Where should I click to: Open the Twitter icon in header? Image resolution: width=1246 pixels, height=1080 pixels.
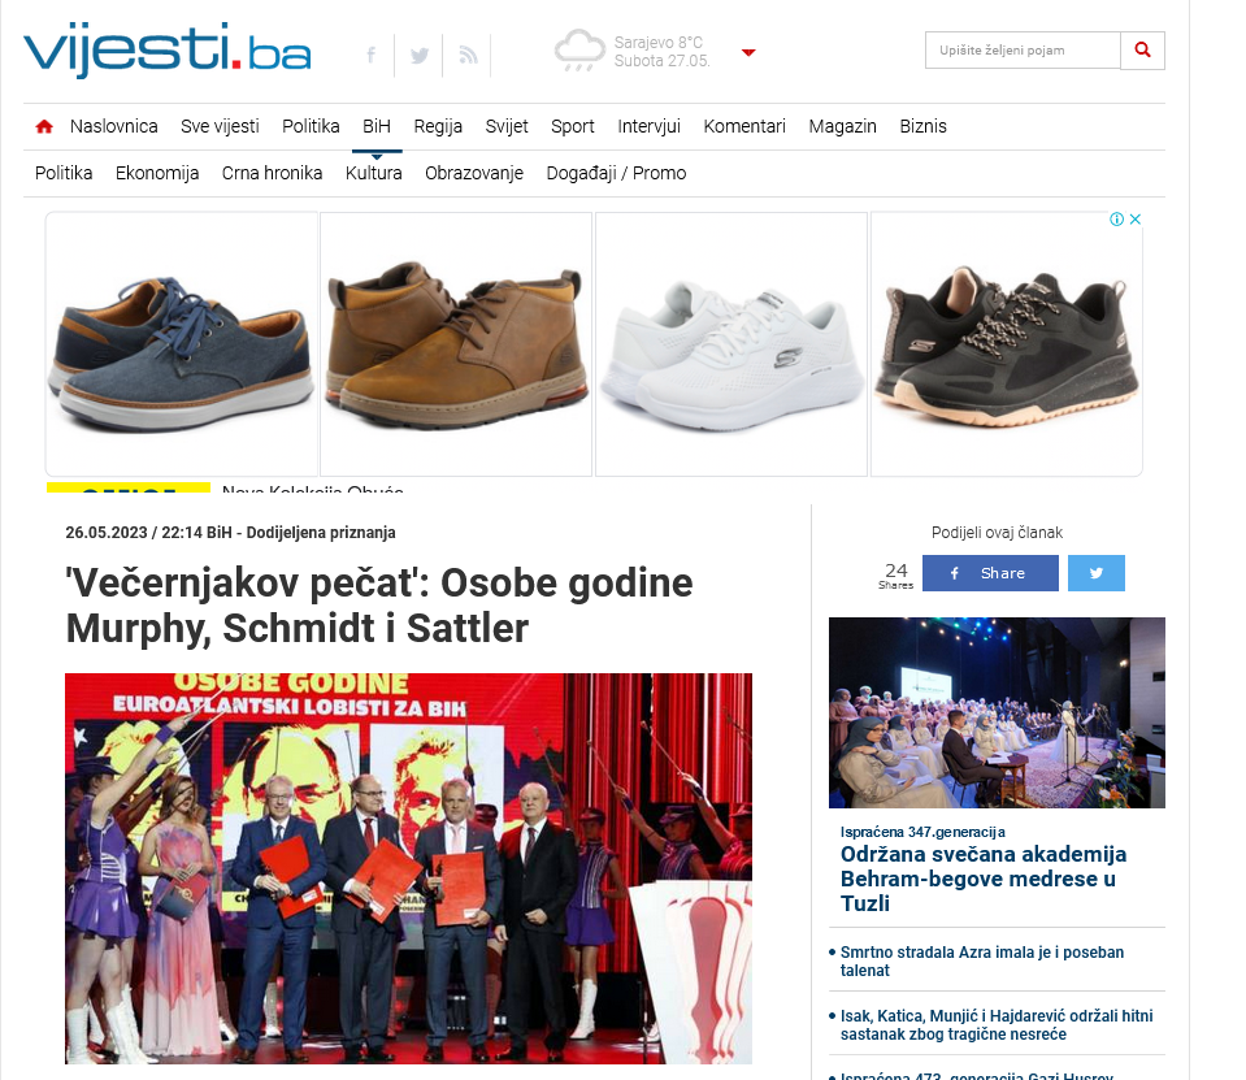tap(419, 55)
